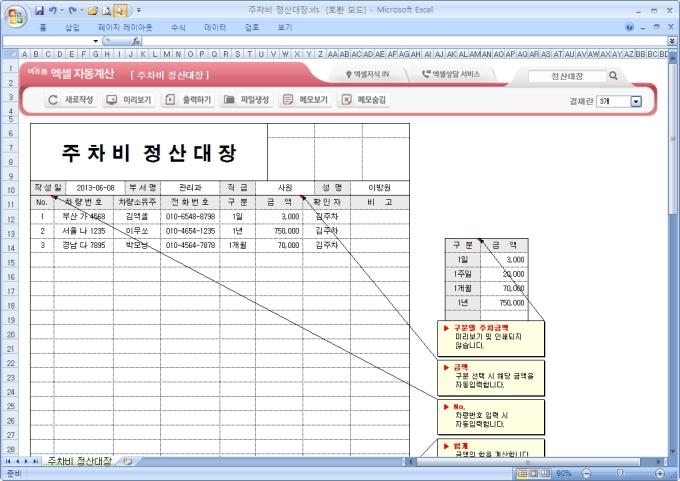
Task: Click the No. memo note
Action: click(x=491, y=417)
